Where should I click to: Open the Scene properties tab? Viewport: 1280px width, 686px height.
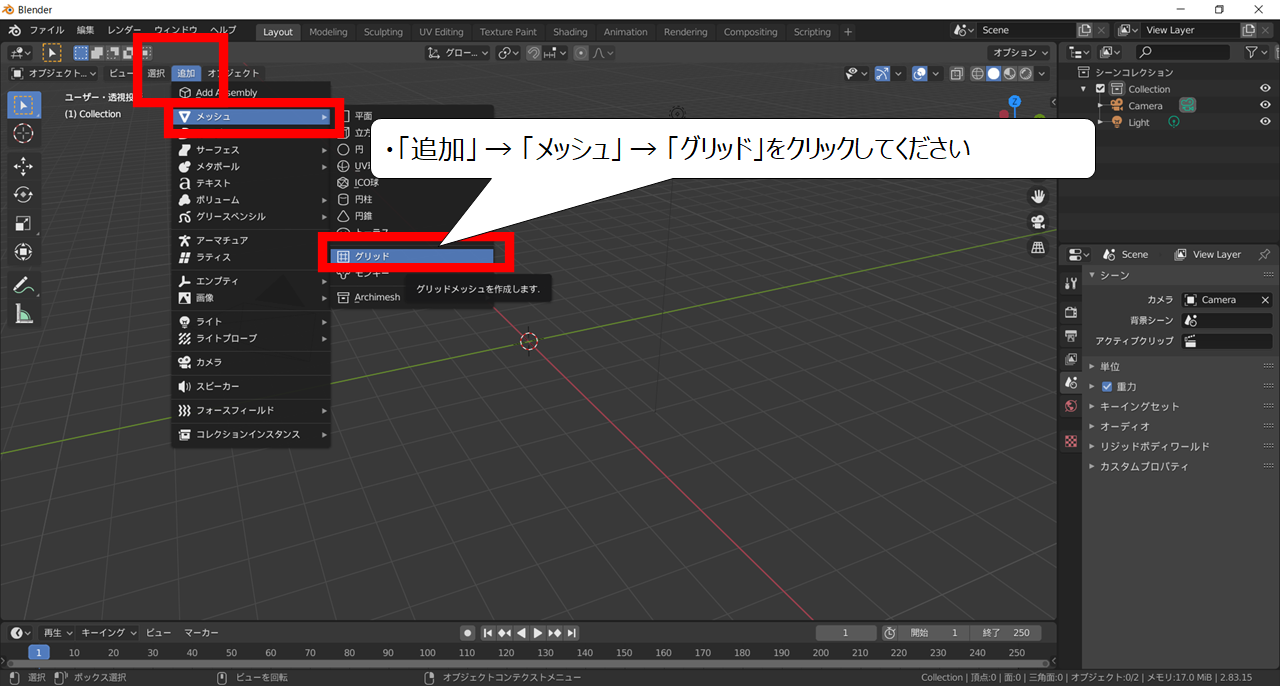(x=1071, y=383)
